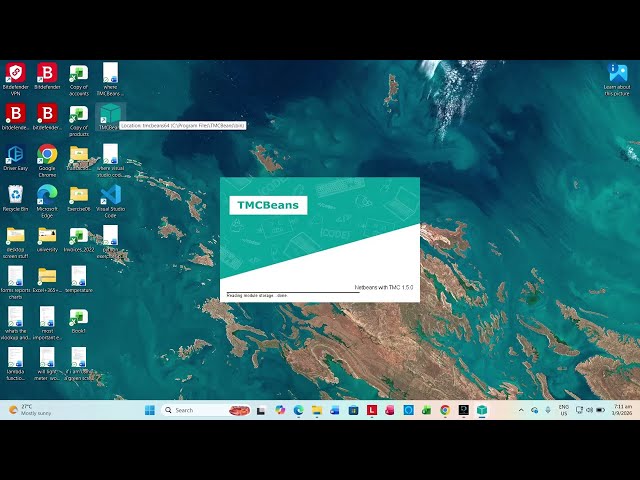Image resolution: width=640 pixels, height=480 pixels.
Task: Open the Exercise08 folder
Action: [x=79, y=198]
